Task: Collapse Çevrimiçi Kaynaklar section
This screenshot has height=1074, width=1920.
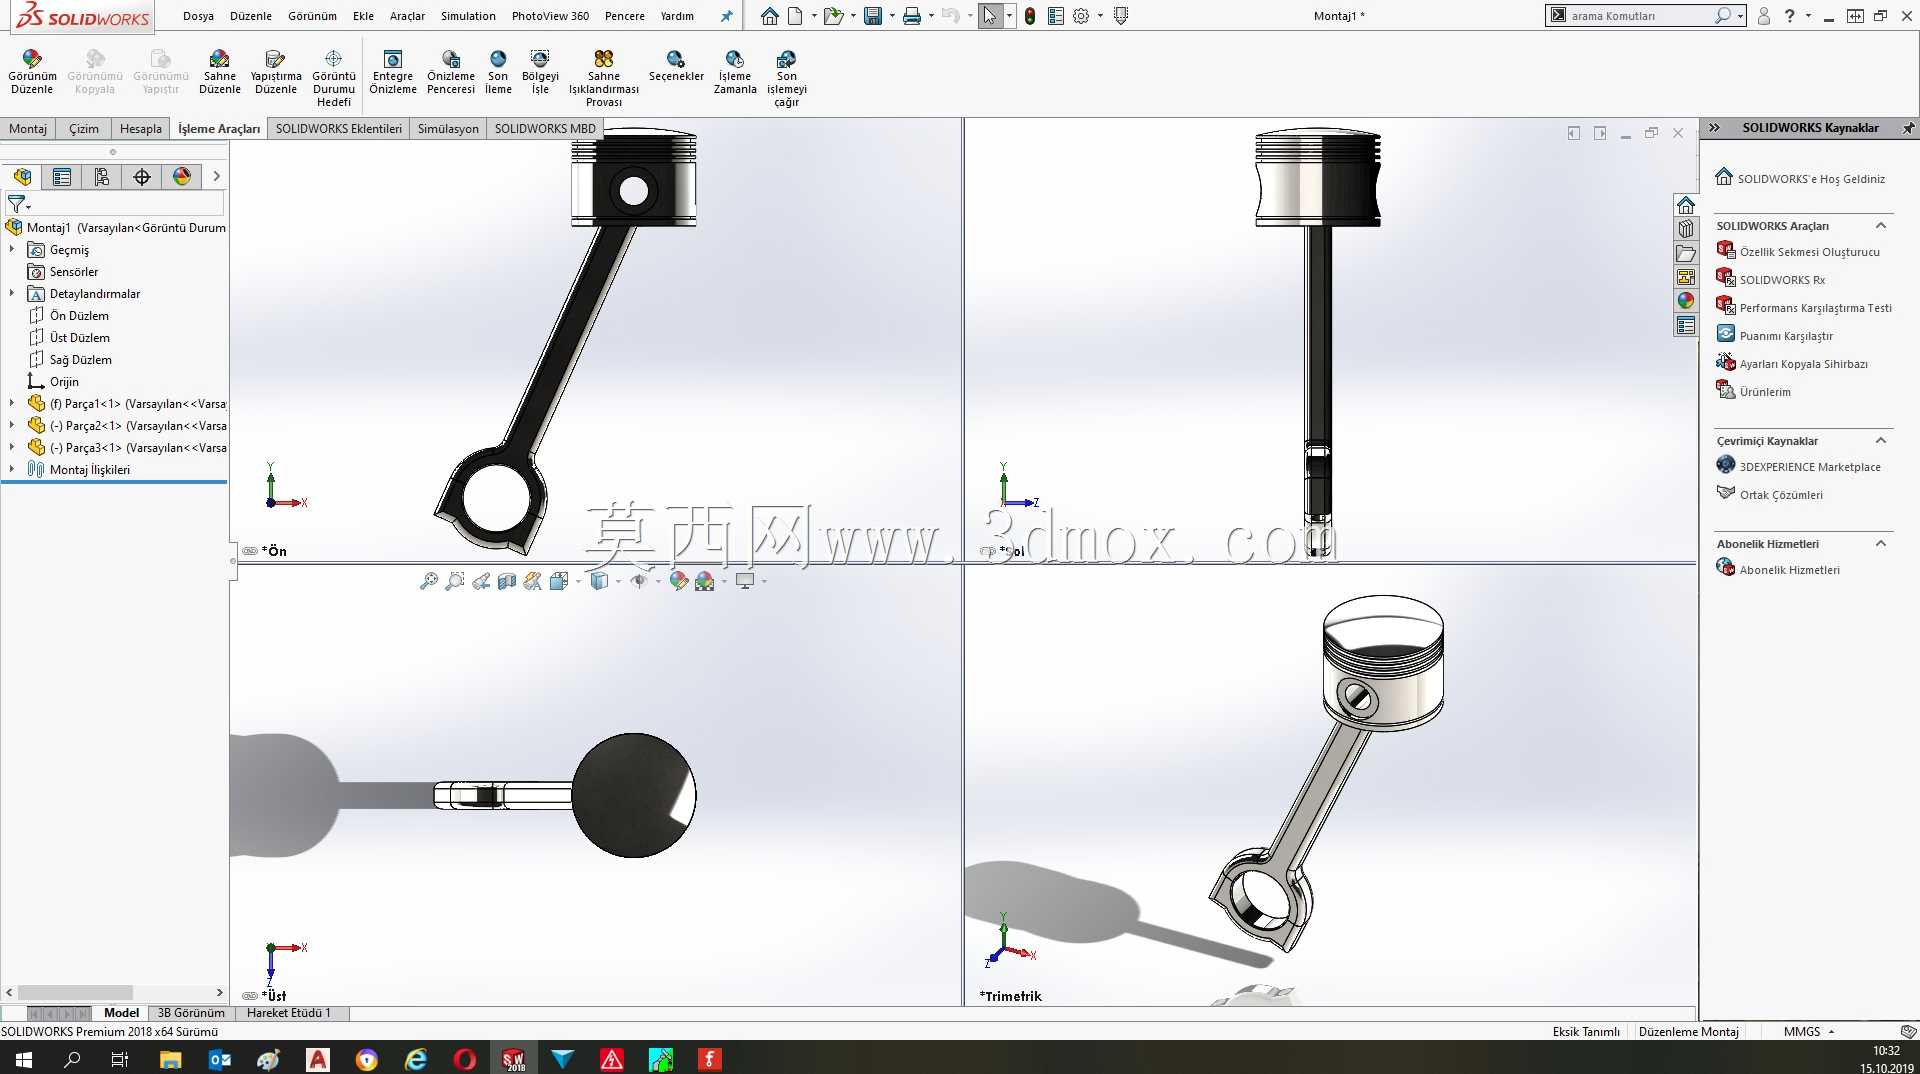Action: pos(1881,441)
